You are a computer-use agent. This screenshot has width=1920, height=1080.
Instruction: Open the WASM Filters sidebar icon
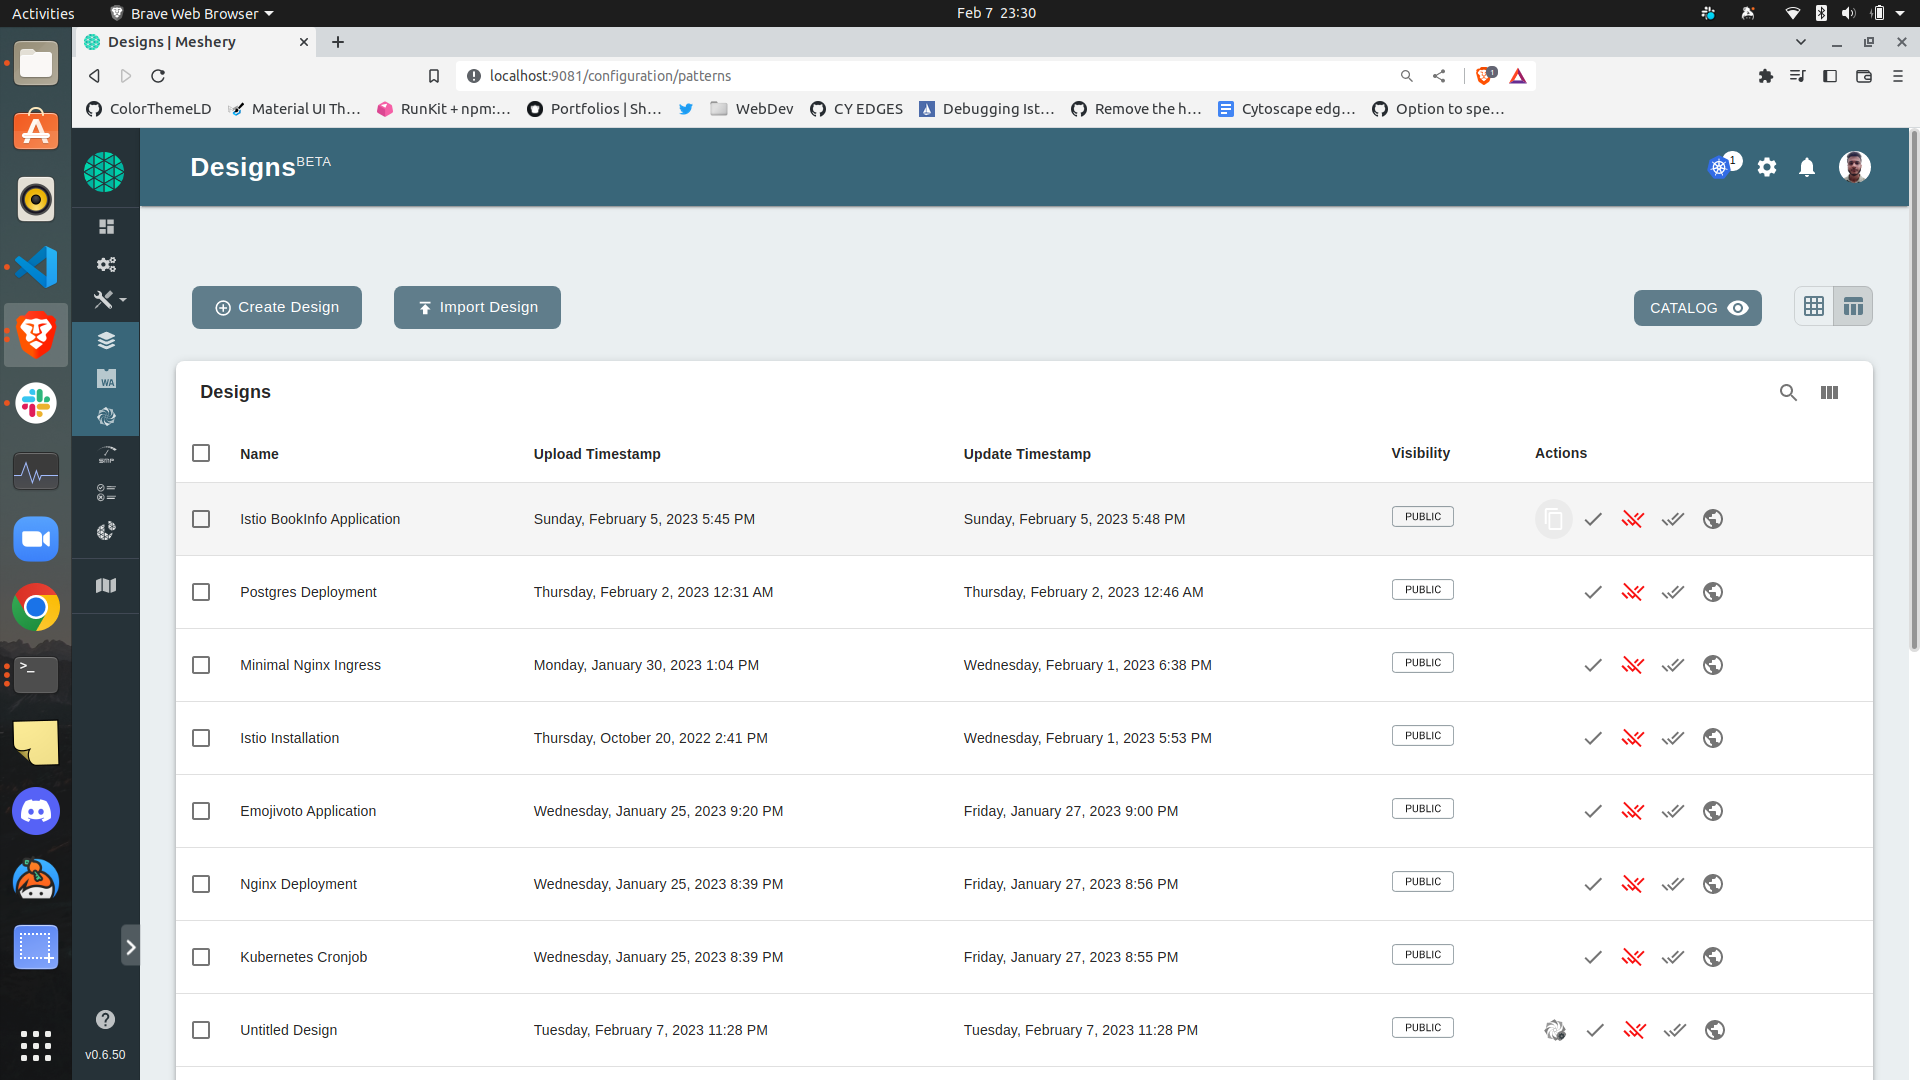tap(106, 379)
